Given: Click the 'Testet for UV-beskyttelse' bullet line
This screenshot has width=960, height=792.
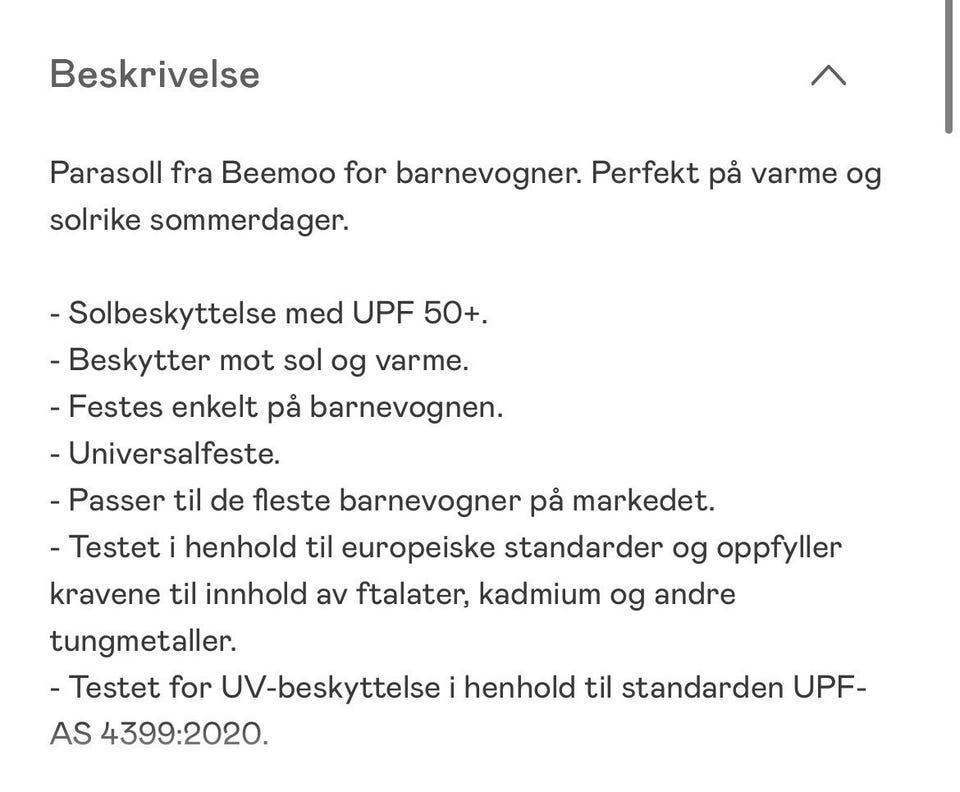Looking at the screenshot, I should point(458,688).
